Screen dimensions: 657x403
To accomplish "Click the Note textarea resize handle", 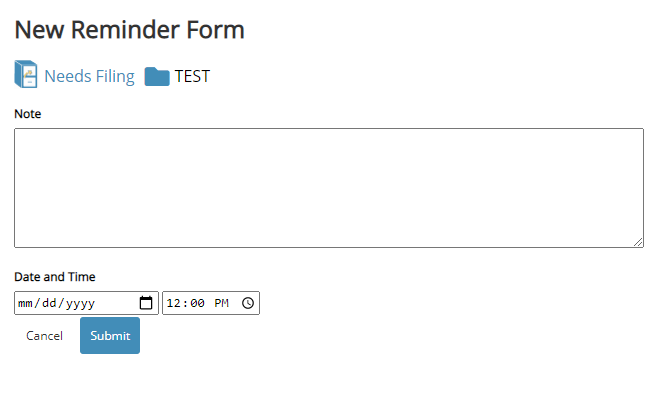I will (x=638, y=242).
